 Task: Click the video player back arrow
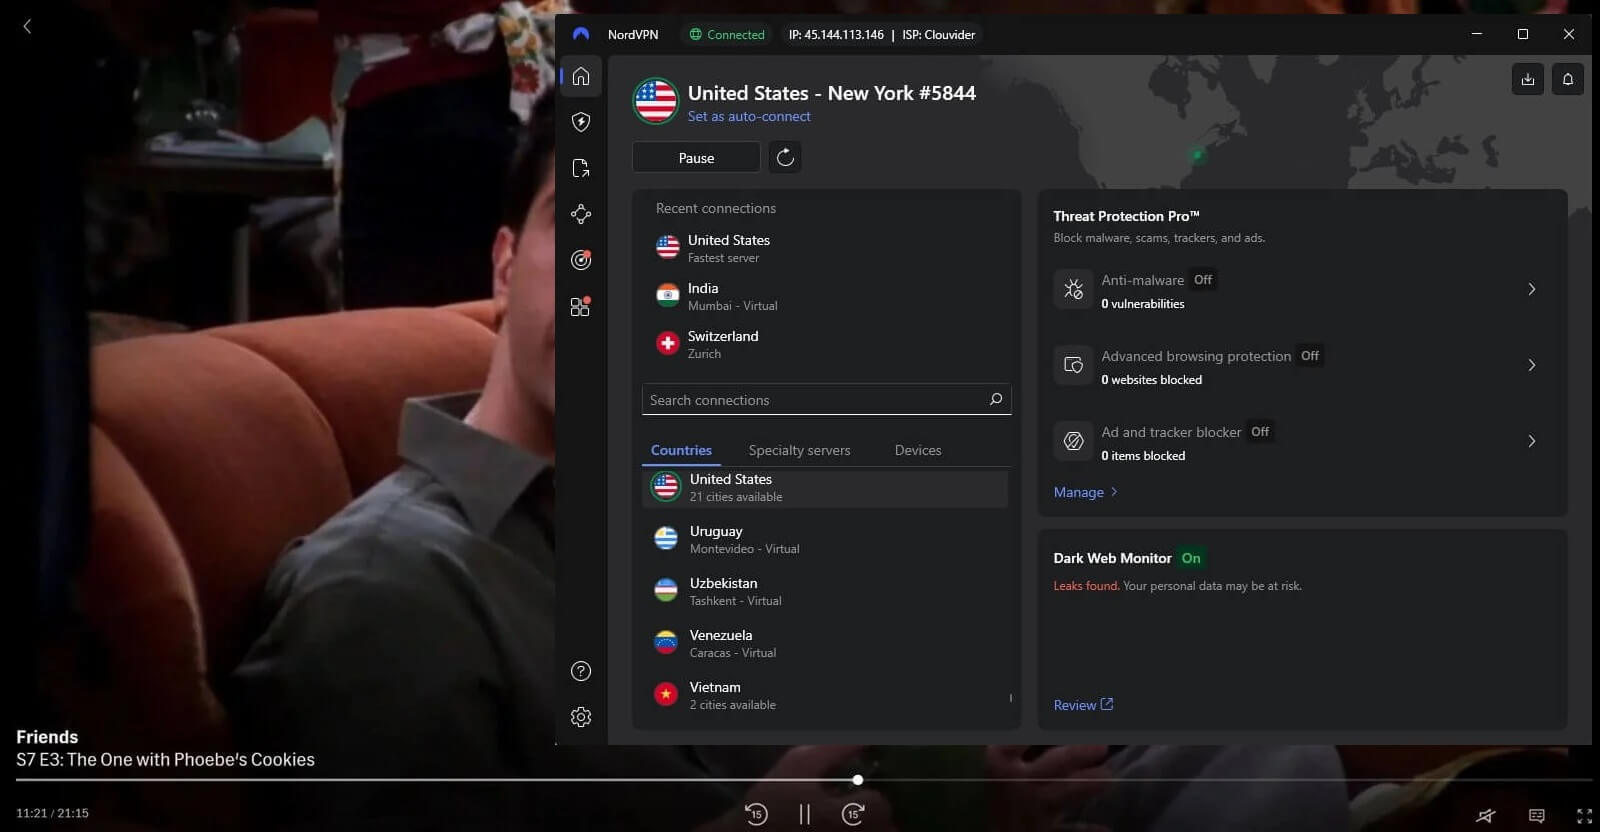pyautogui.click(x=27, y=27)
